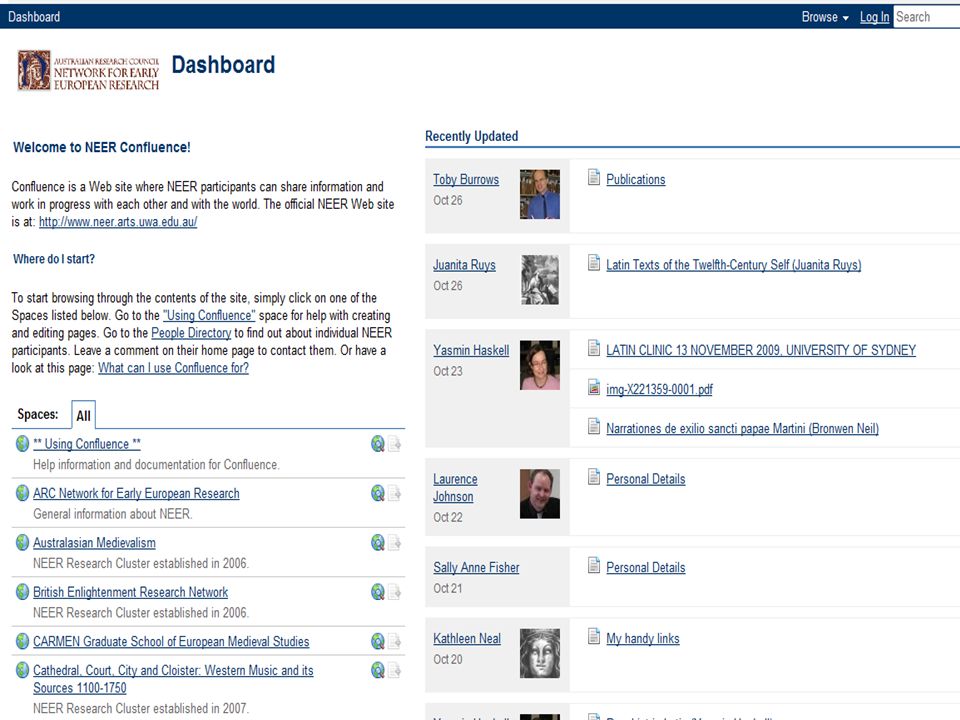
Task: Add page icon in ARC Network row
Action: (394, 493)
